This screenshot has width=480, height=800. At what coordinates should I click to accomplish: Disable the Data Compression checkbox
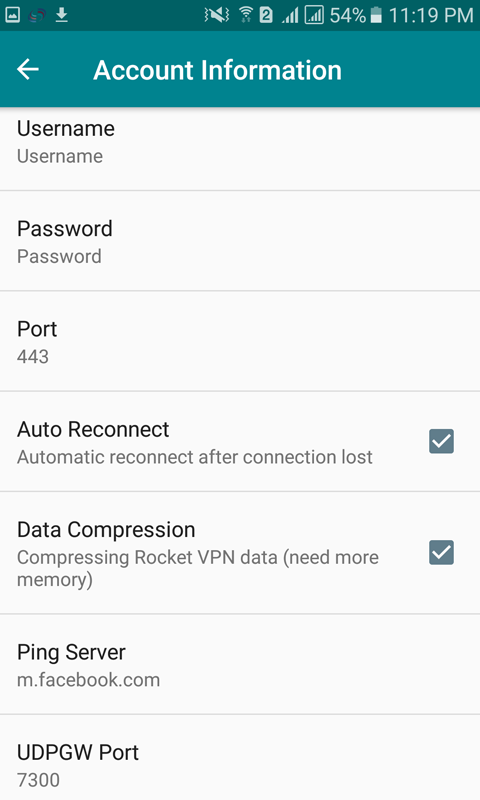pyautogui.click(x=441, y=553)
